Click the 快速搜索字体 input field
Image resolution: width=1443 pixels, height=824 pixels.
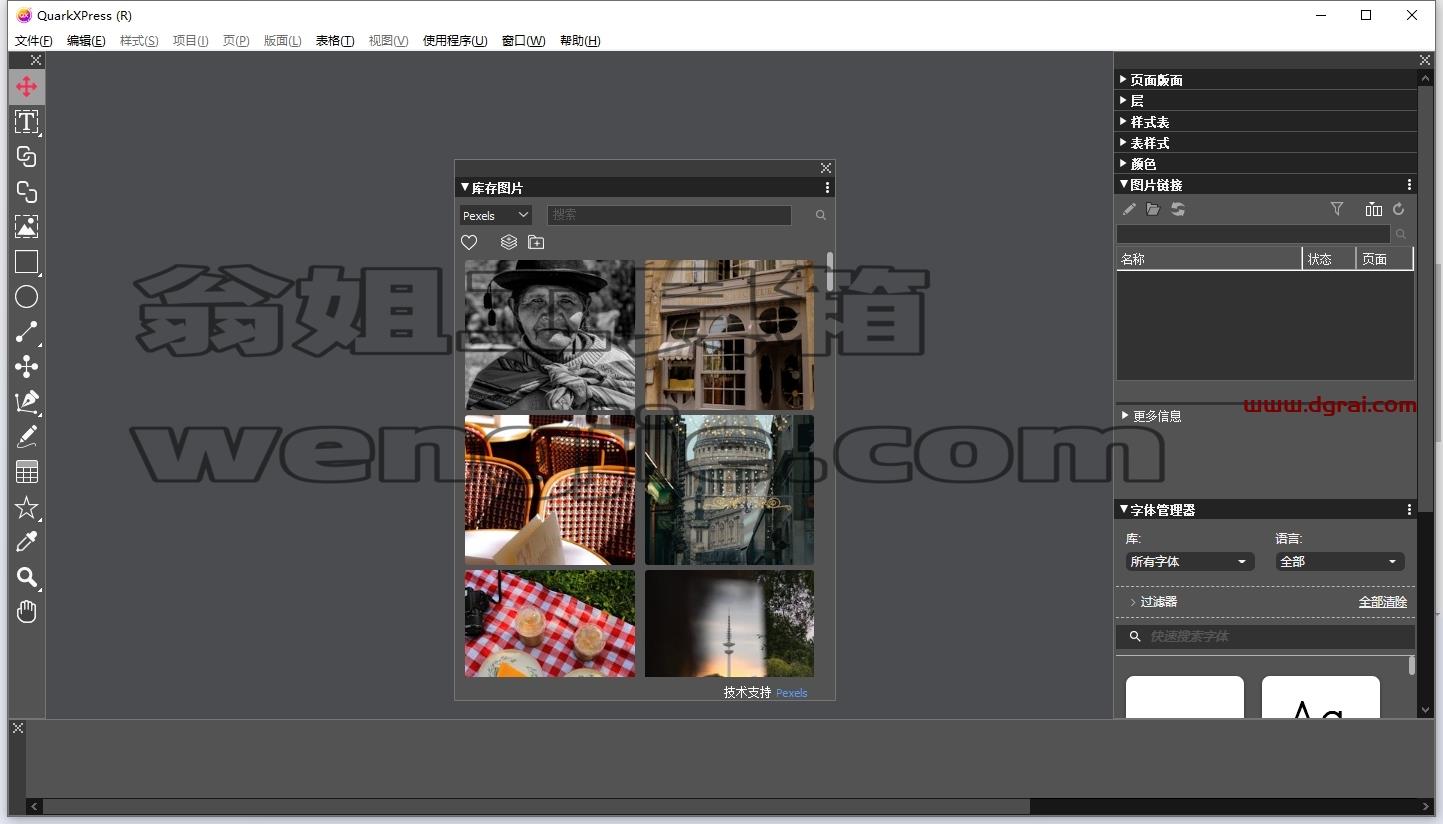[x=1265, y=636]
